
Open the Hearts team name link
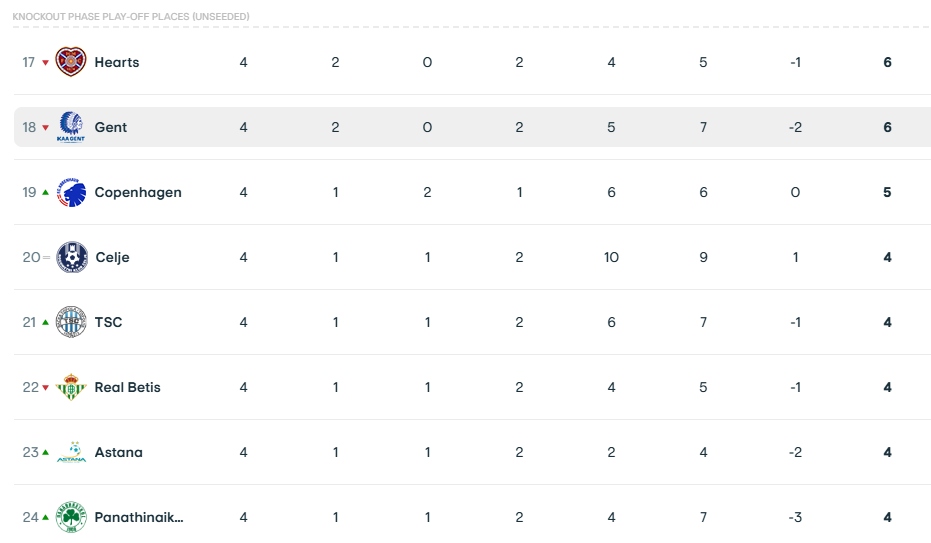coord(117,62)
